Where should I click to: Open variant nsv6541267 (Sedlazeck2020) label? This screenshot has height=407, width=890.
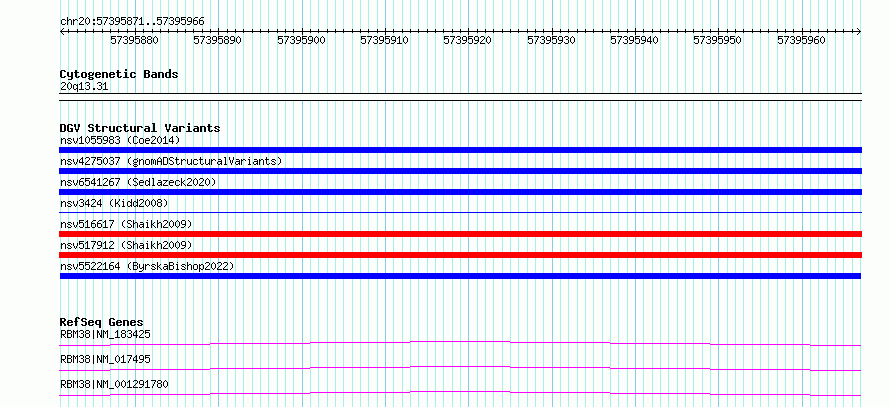pos(138,182)
